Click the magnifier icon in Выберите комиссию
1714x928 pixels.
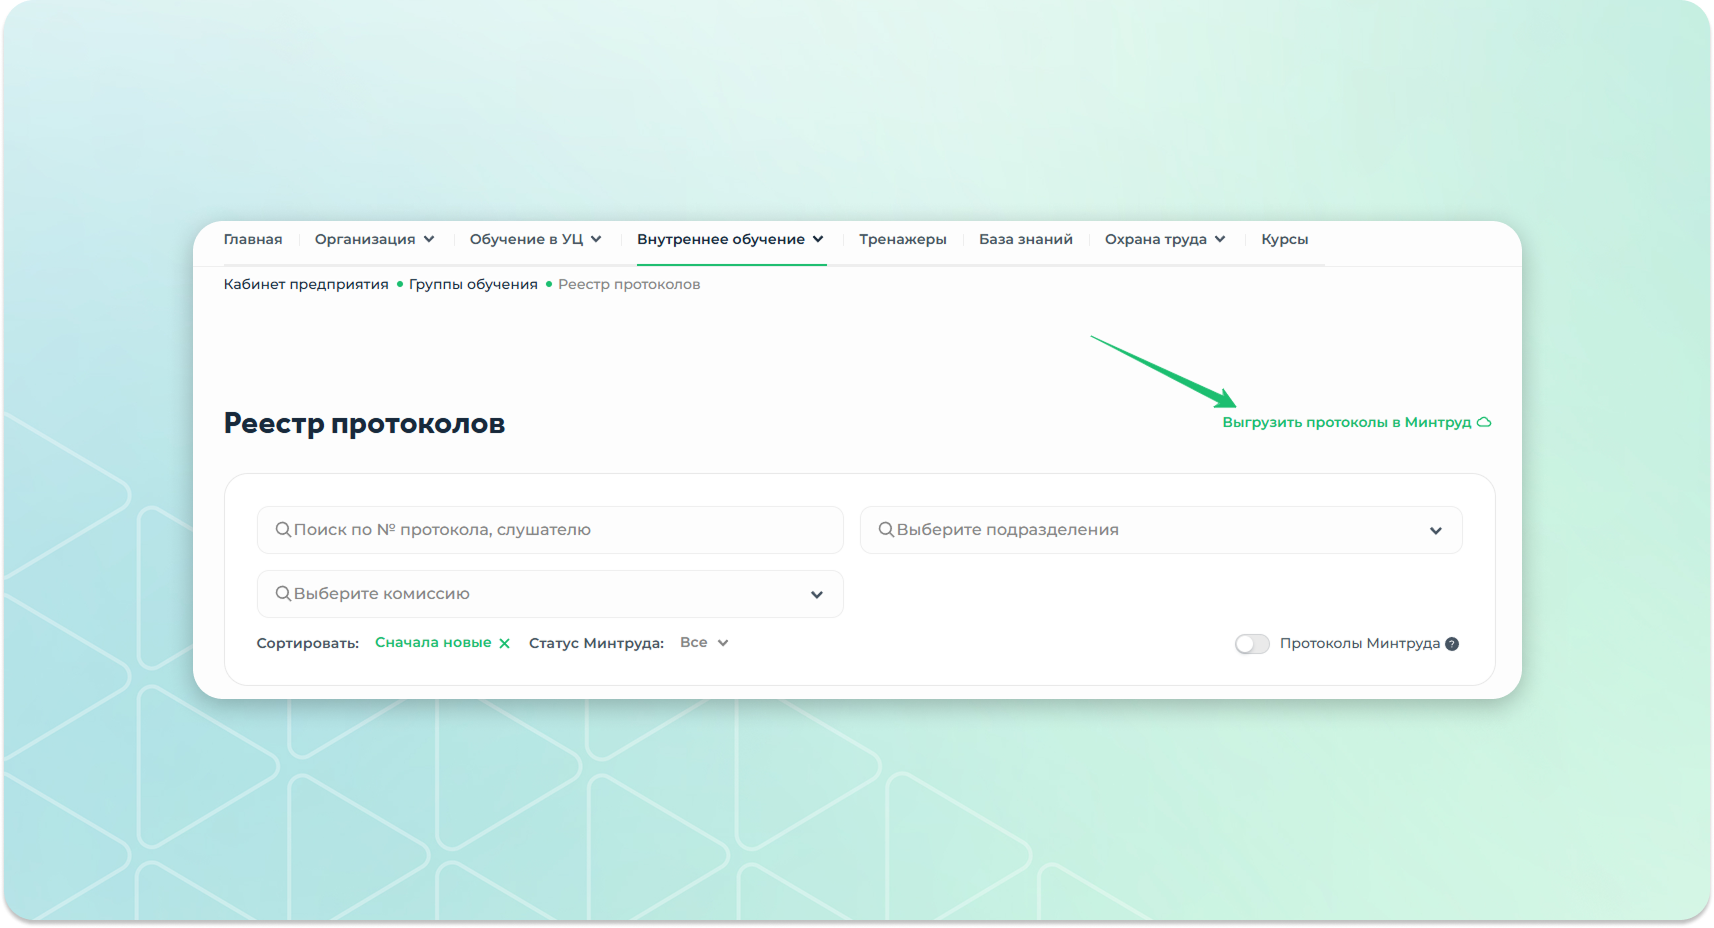coord(283,594)
